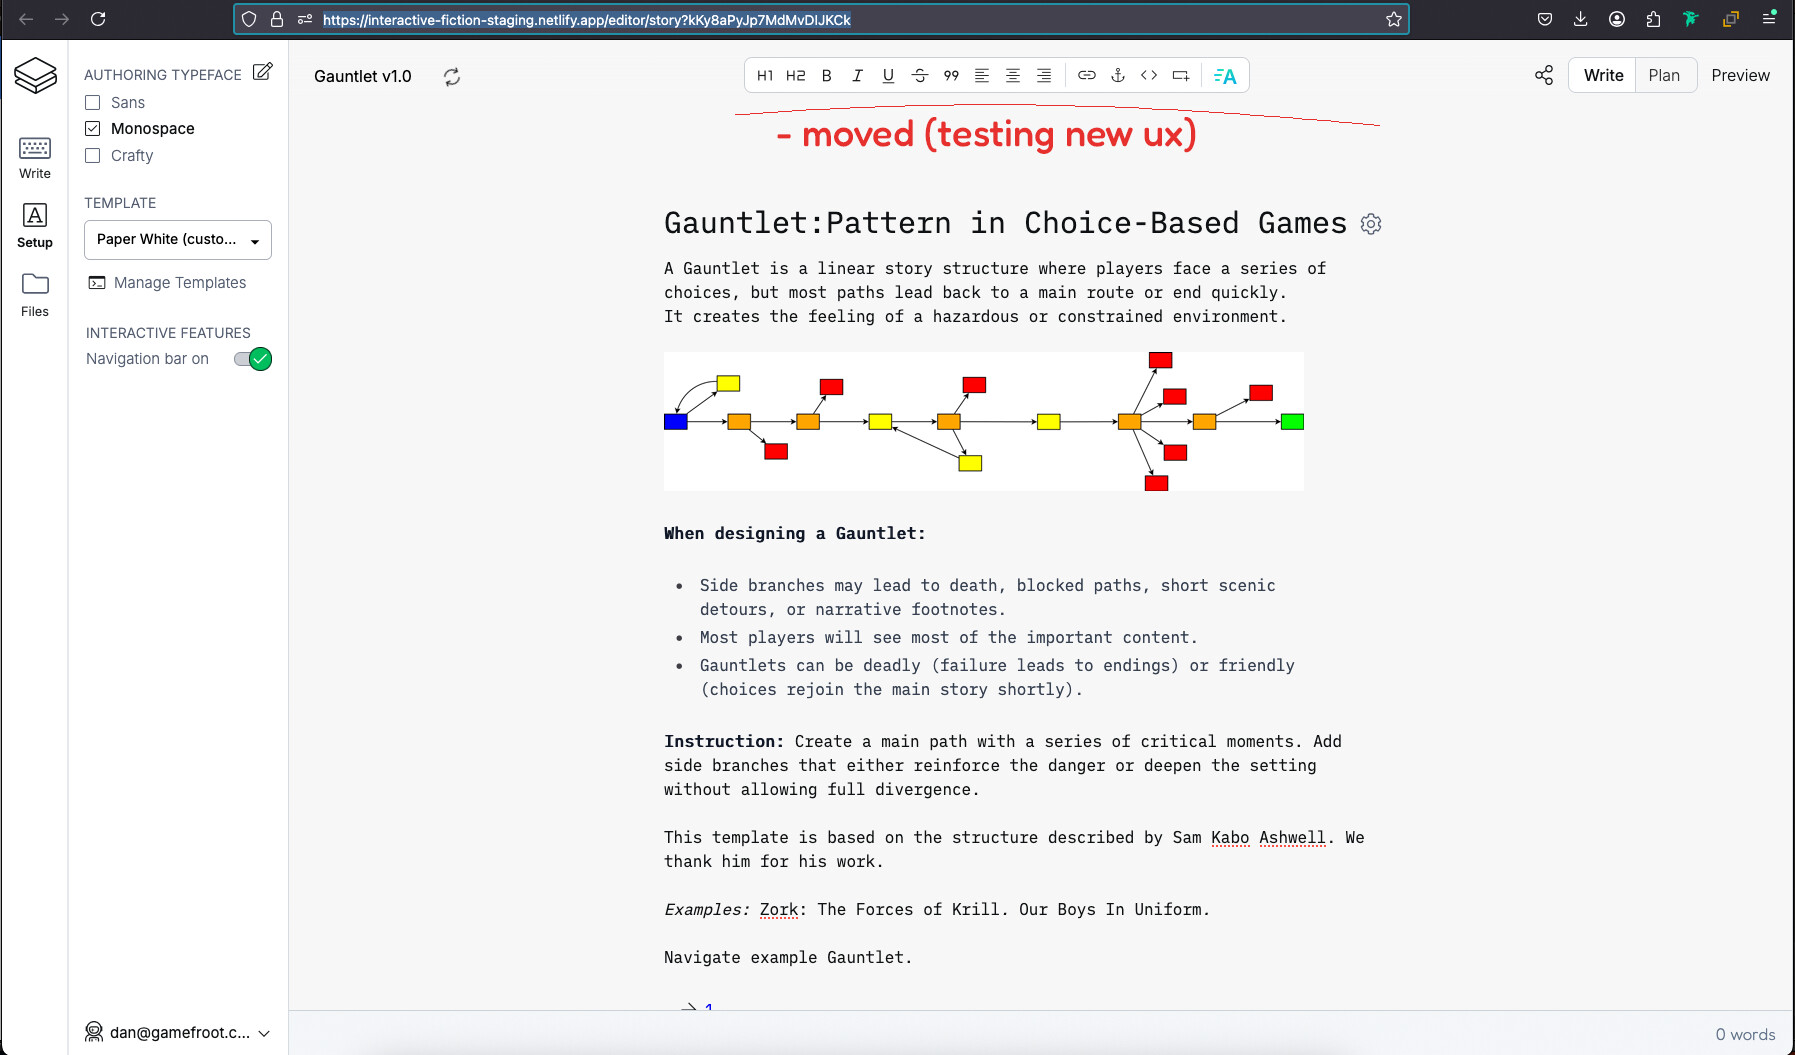The height and width of the screenshot is (1055, 1795).
Task: Click the 'Examples: Zork' line
Action: coord(936,910)
